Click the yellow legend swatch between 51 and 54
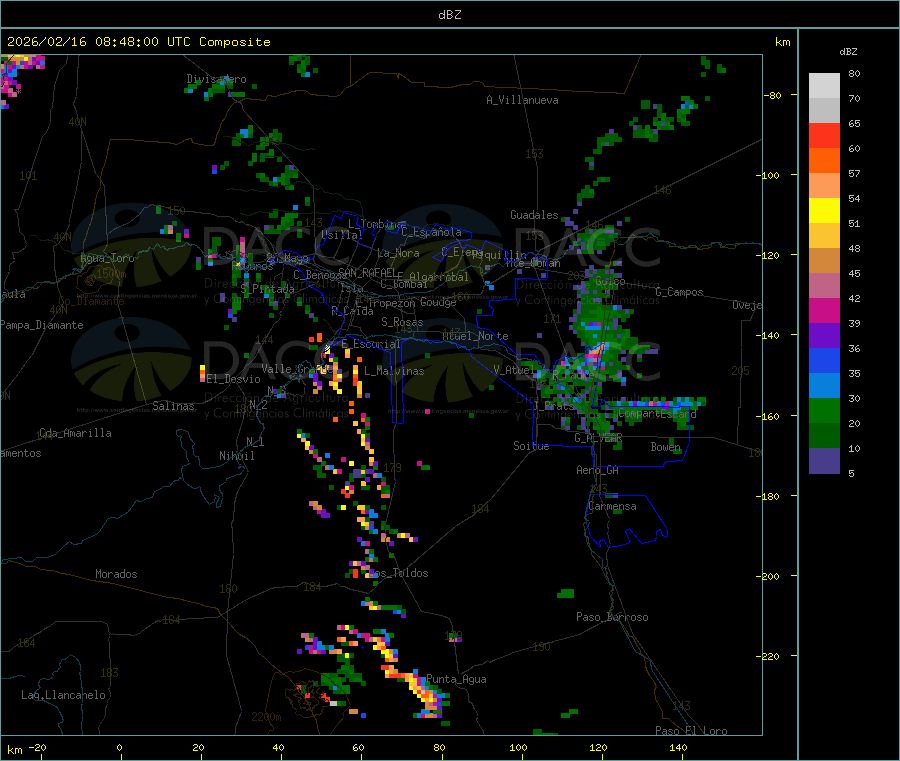The image size is (900, 761). coord(824,211)
